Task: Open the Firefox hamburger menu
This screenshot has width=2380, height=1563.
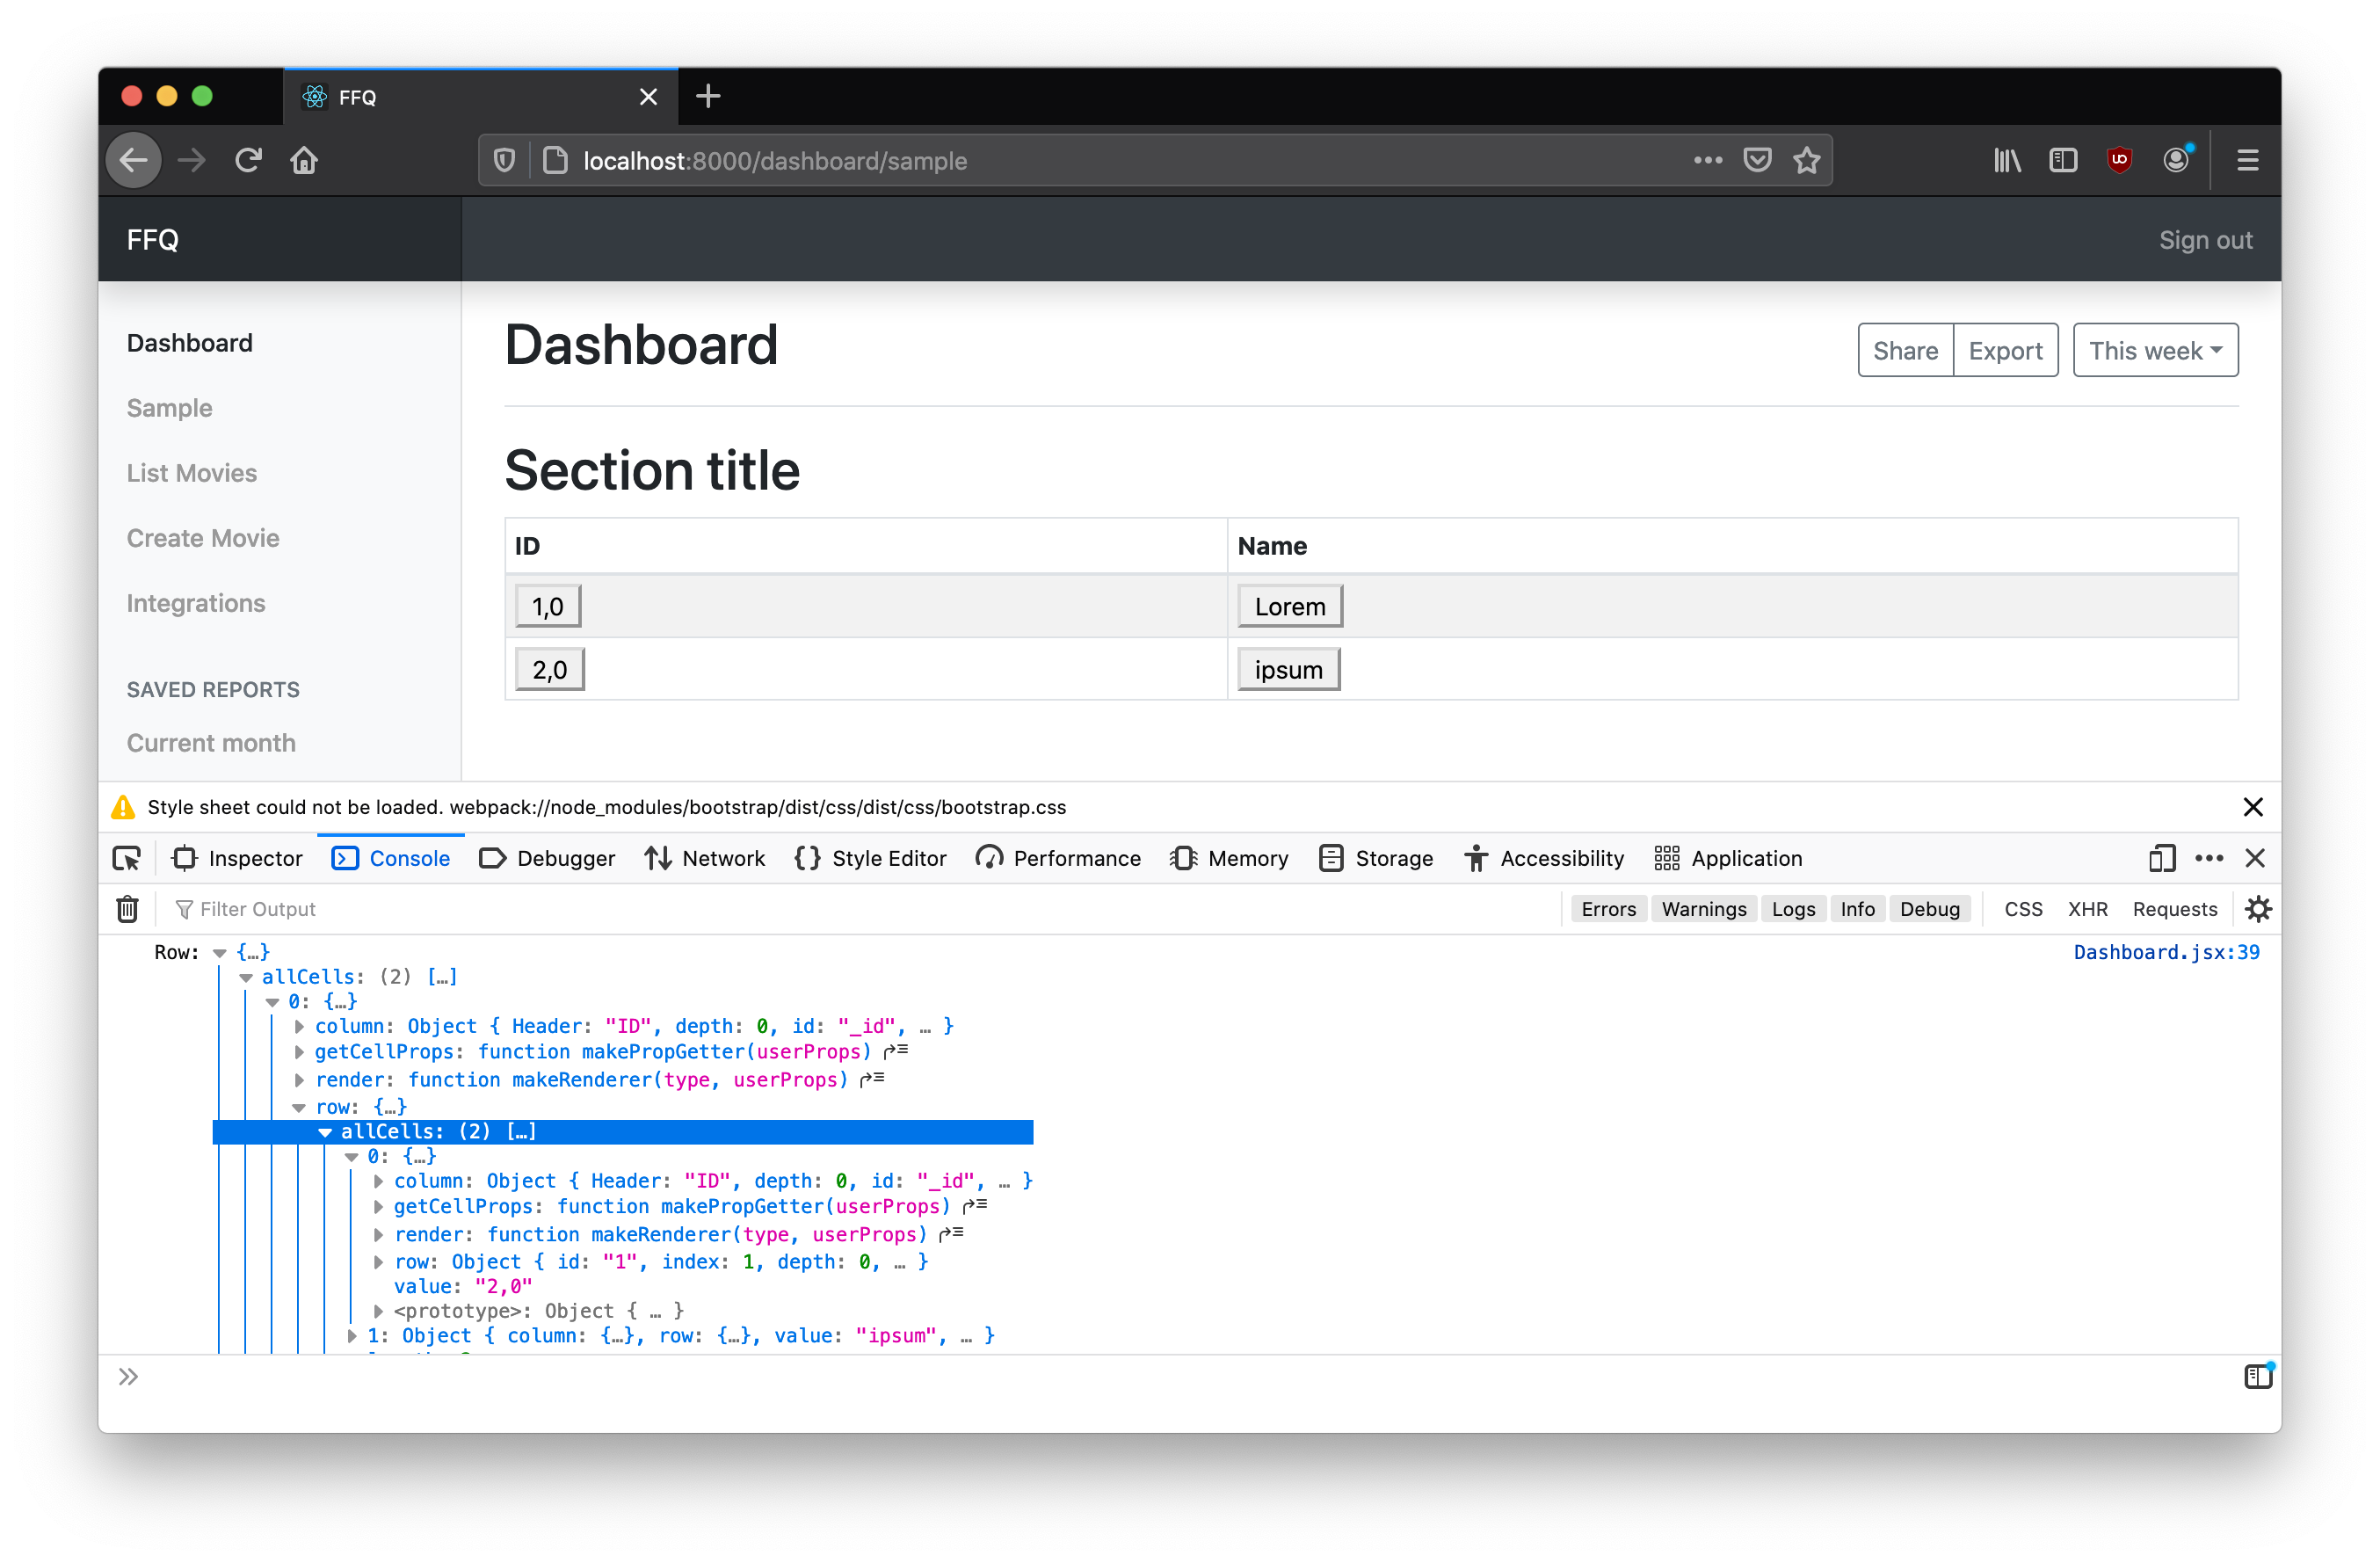Action: coord(2247,160)
